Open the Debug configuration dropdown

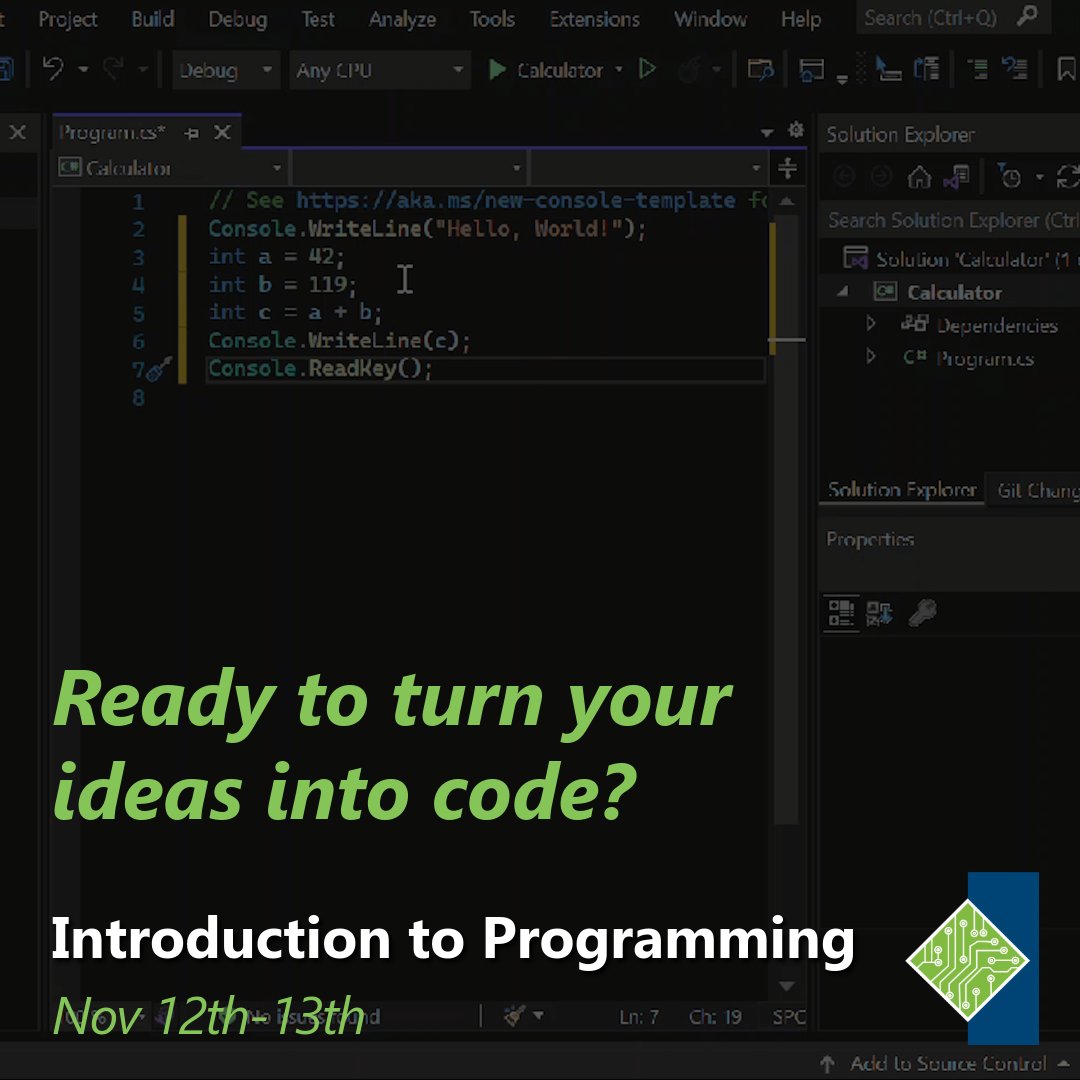(x=226, y=70)
